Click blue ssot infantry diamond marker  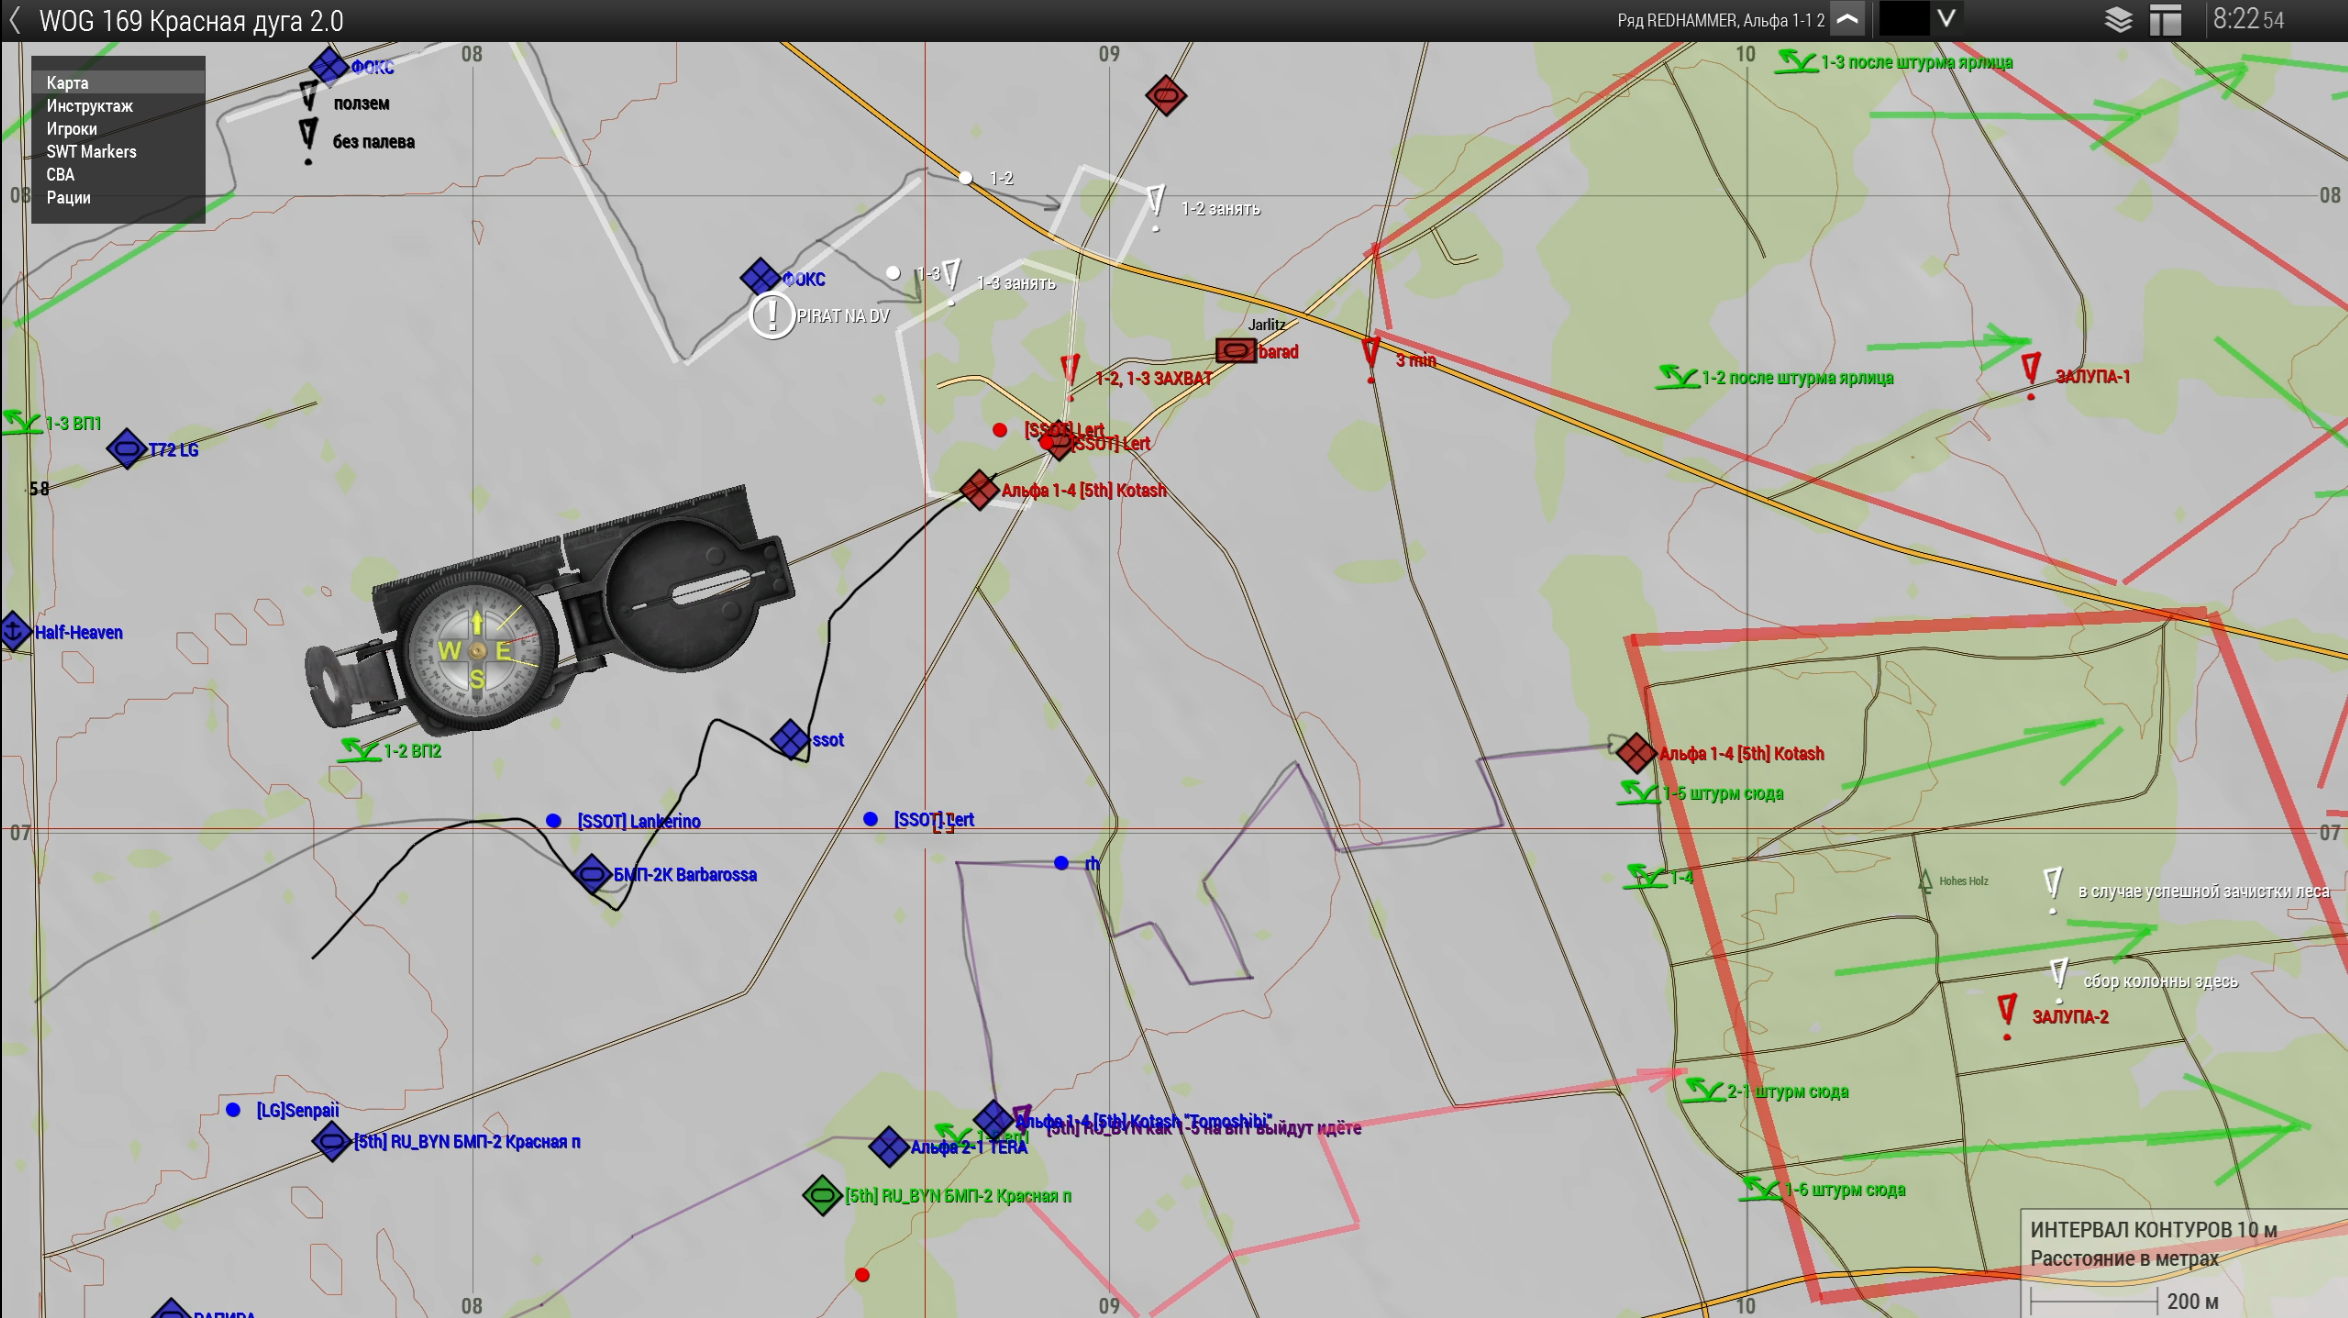click(790, 740)
